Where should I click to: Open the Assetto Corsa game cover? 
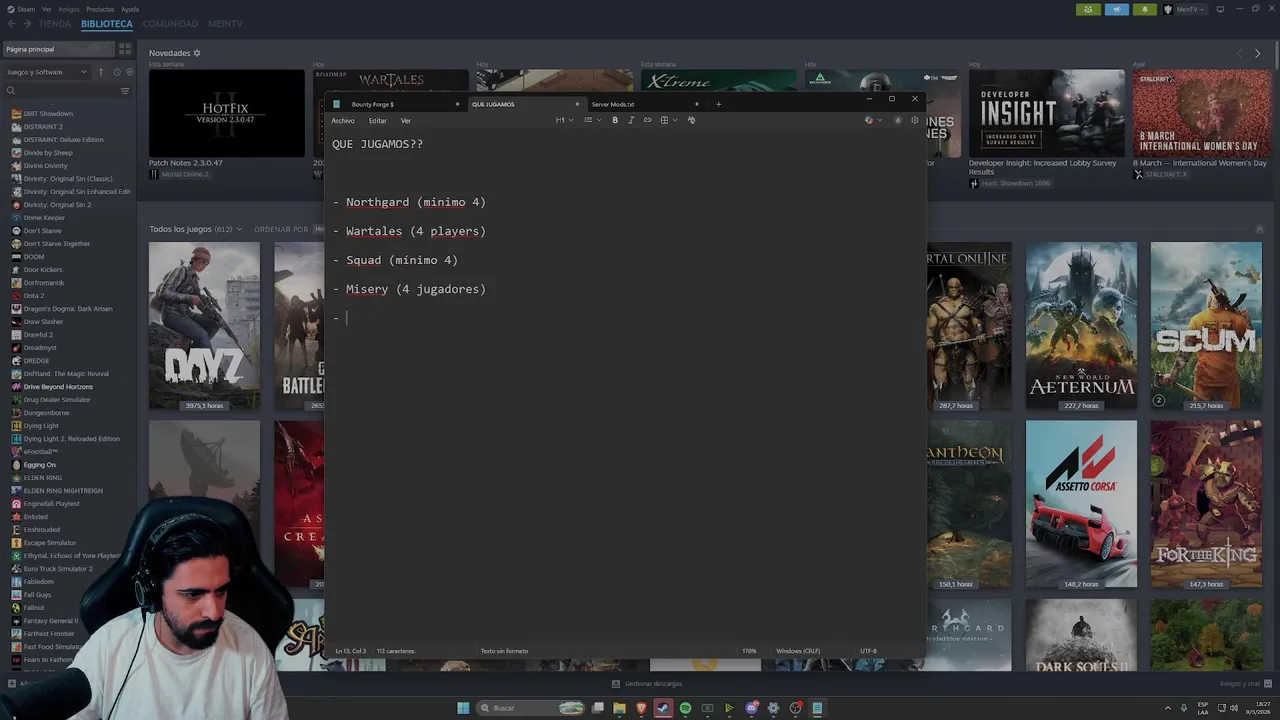tap(1081, 504)
